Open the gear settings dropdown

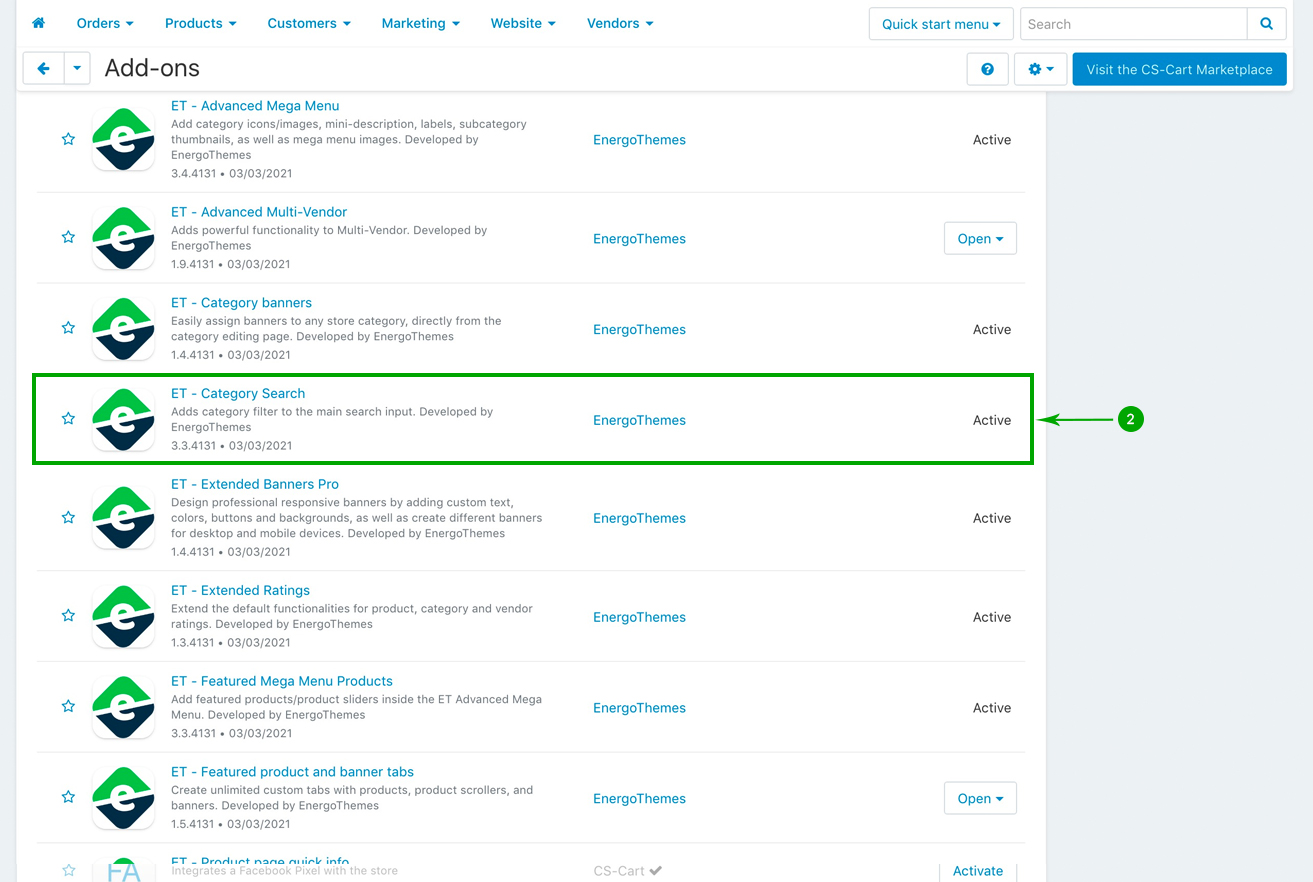pos(1040,69)
